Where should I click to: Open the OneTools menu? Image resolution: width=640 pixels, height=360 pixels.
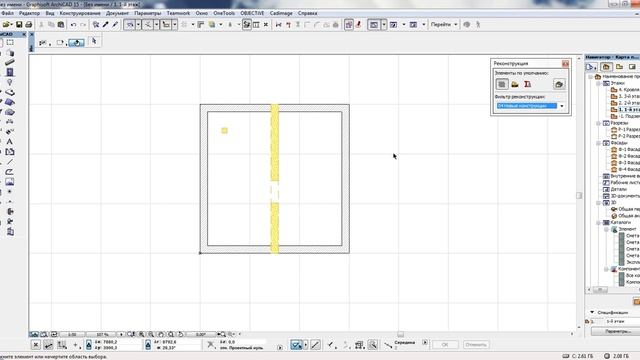[x=224, y=13]
